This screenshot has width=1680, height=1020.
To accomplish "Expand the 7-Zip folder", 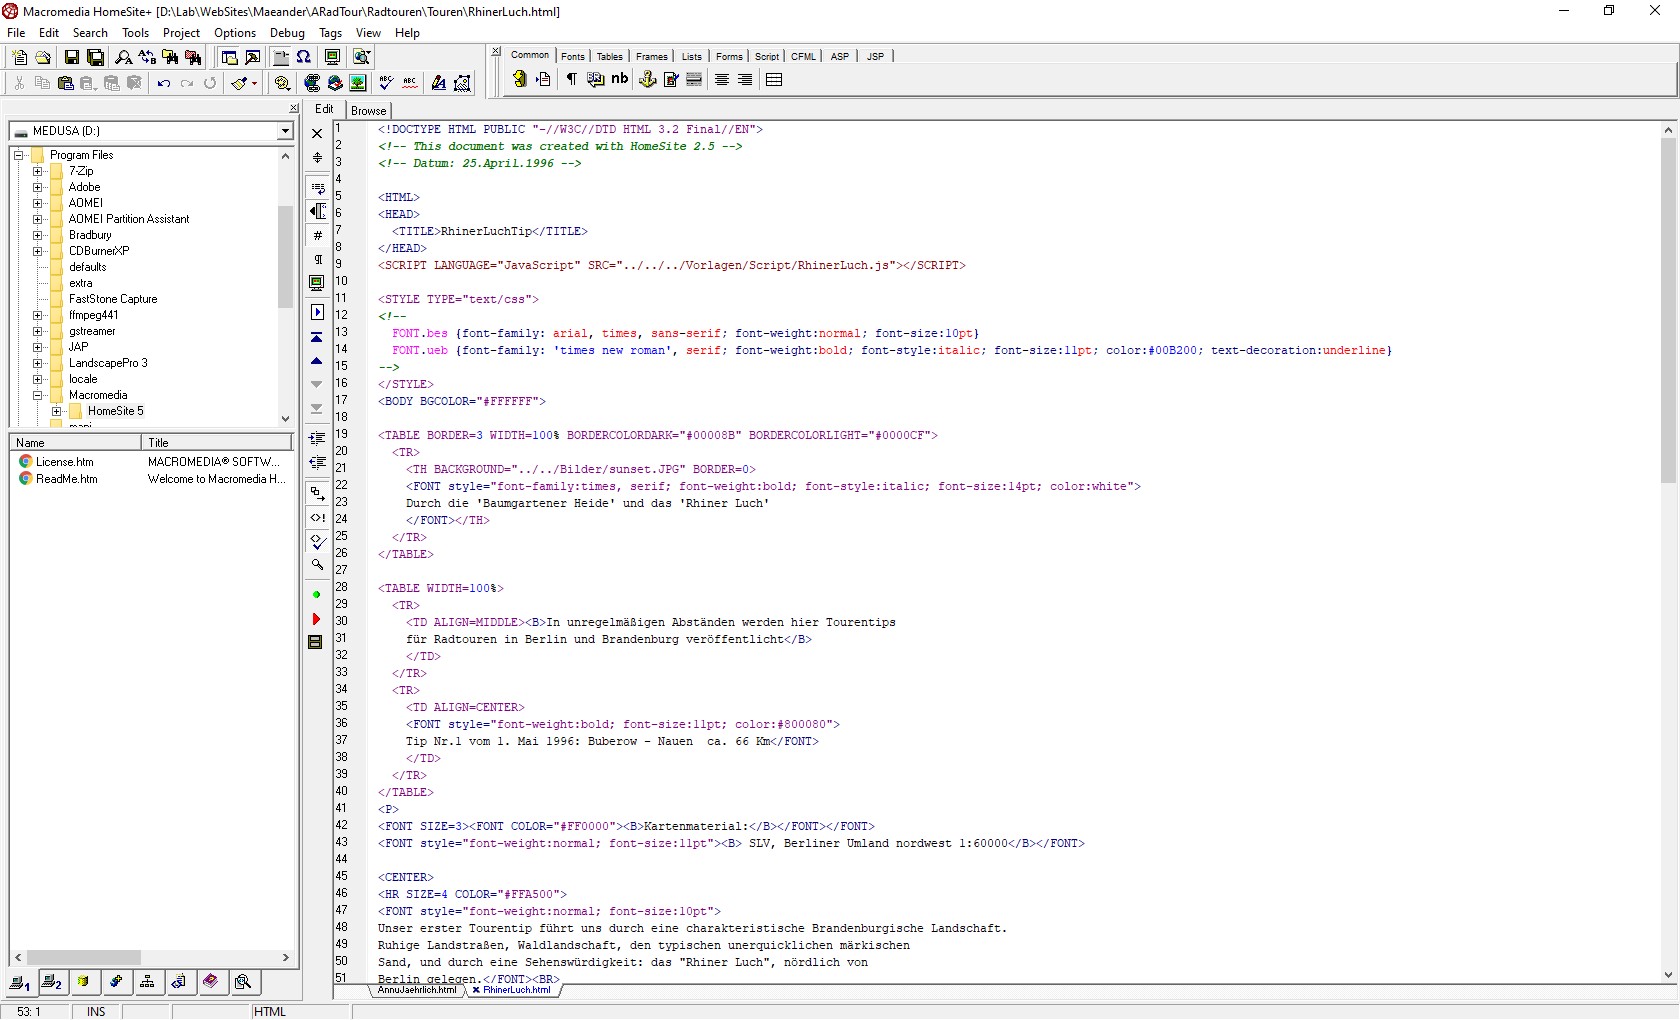I will pyautogui.click(x=38, y=171).
